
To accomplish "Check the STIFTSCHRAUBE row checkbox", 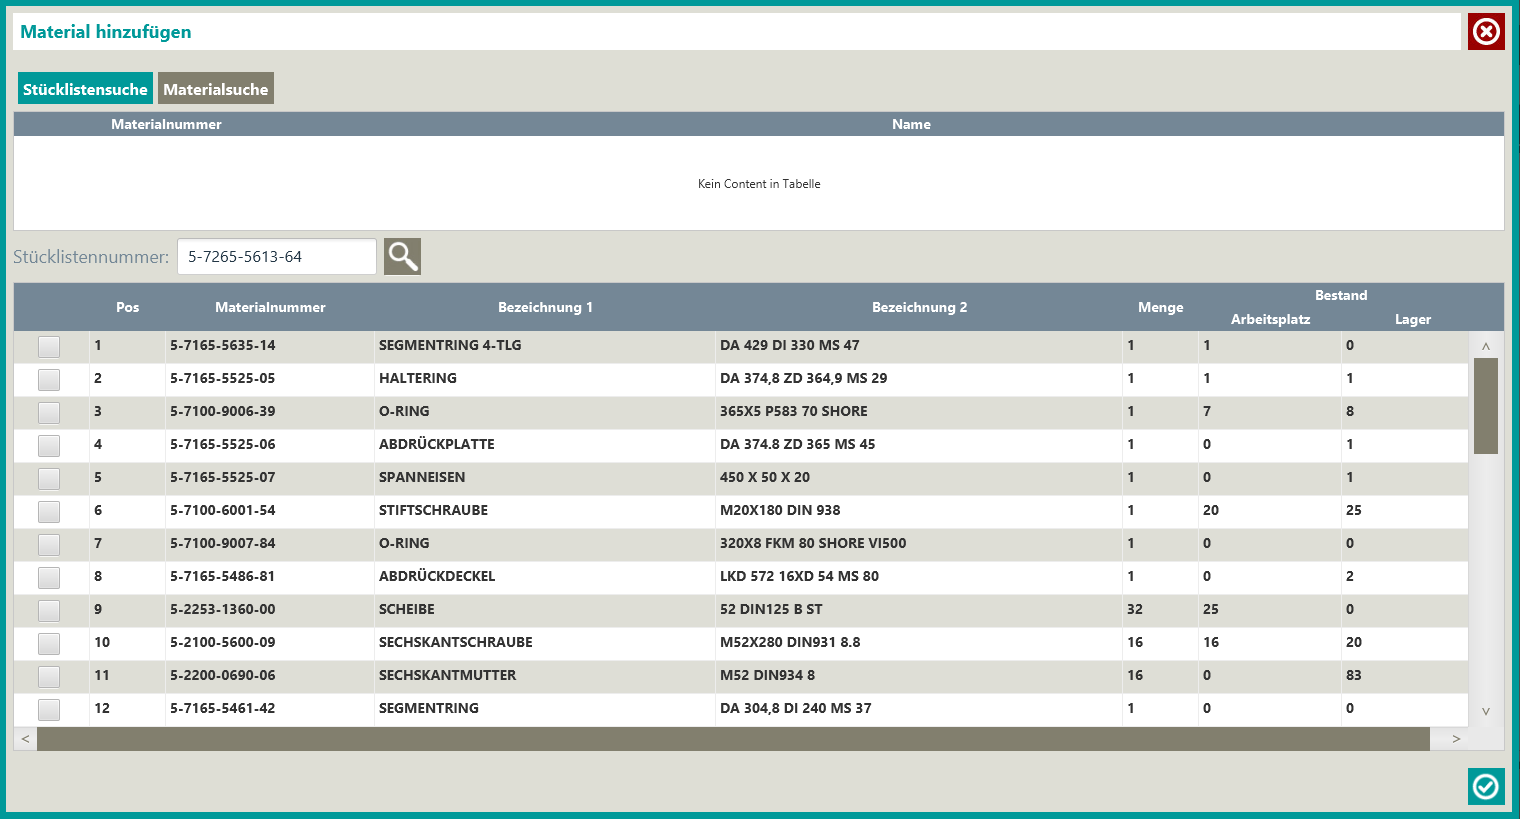I will pos(49,511).
